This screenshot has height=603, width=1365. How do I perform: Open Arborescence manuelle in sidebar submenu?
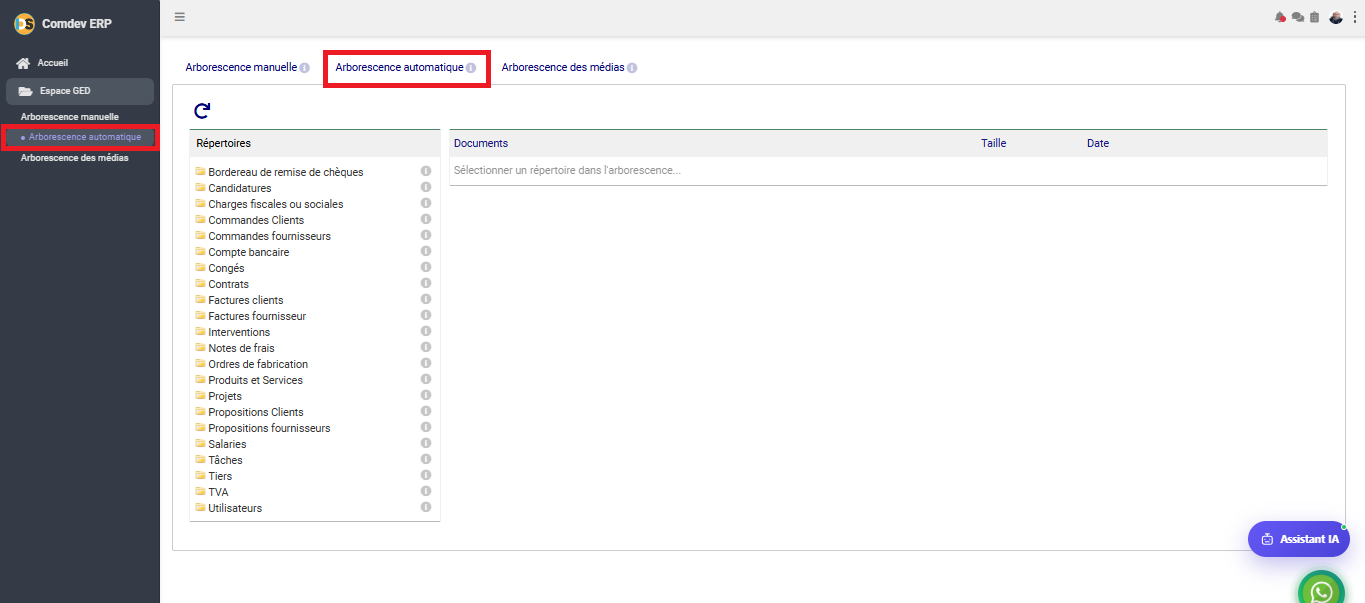point(70,117)
